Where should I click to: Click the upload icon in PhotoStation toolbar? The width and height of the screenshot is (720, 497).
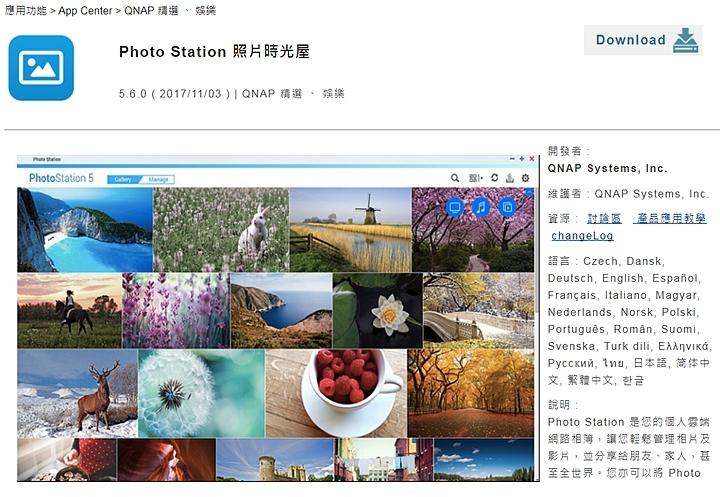pos(510,178)
